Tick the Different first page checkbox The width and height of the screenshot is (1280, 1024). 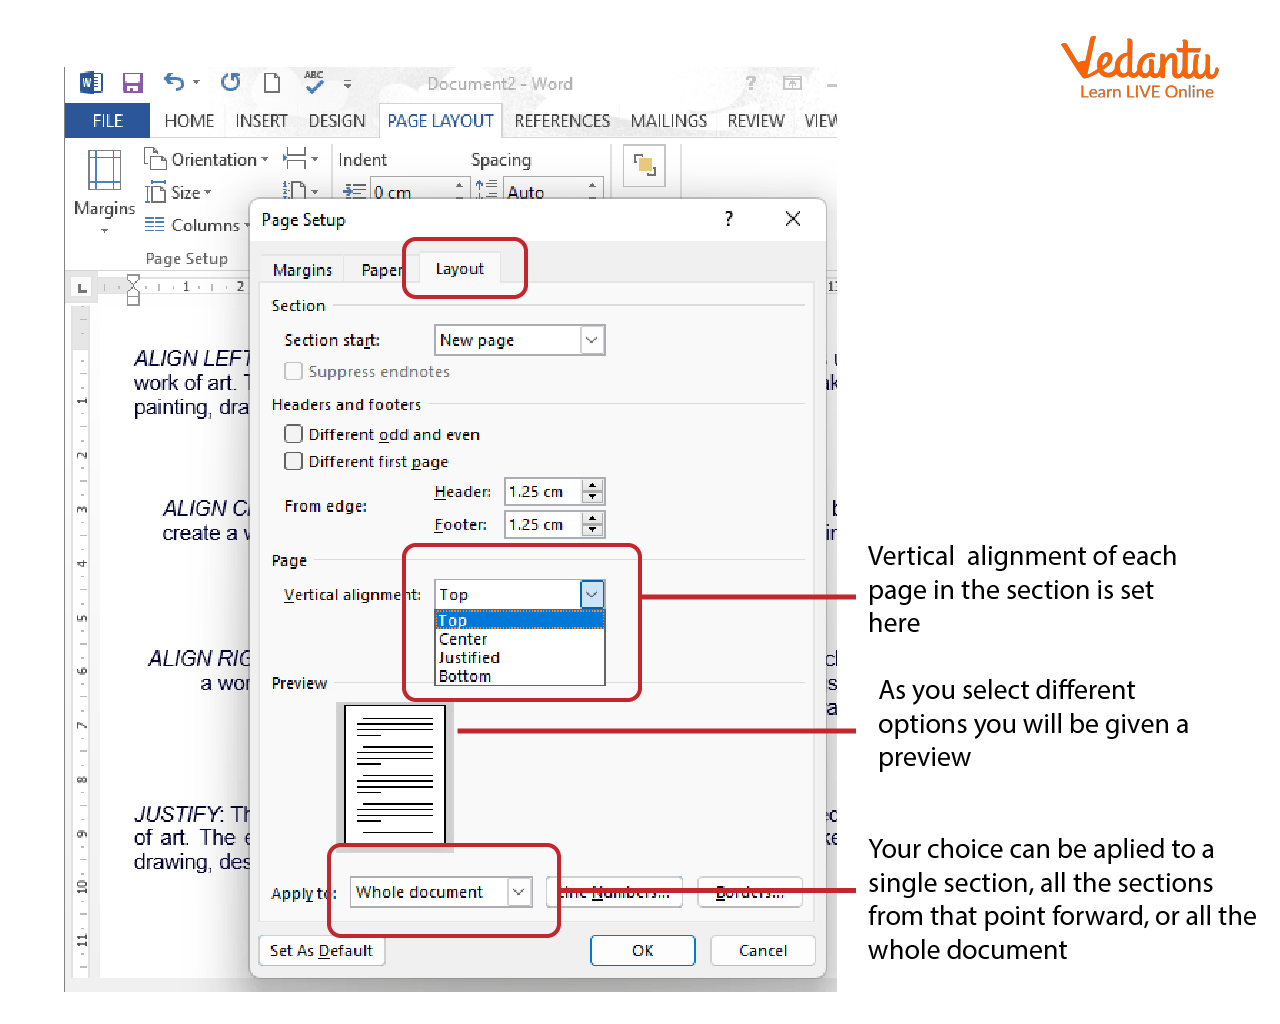tap(294, 461)
